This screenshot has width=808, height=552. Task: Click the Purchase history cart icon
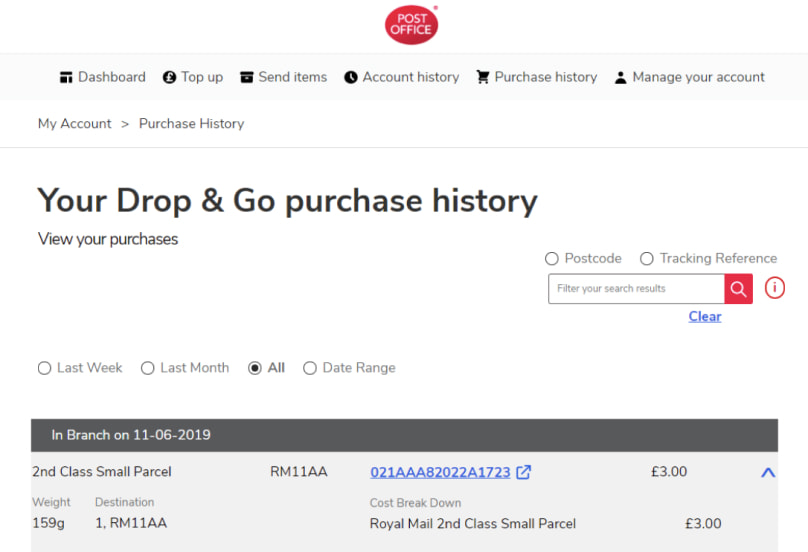(483, 77)
